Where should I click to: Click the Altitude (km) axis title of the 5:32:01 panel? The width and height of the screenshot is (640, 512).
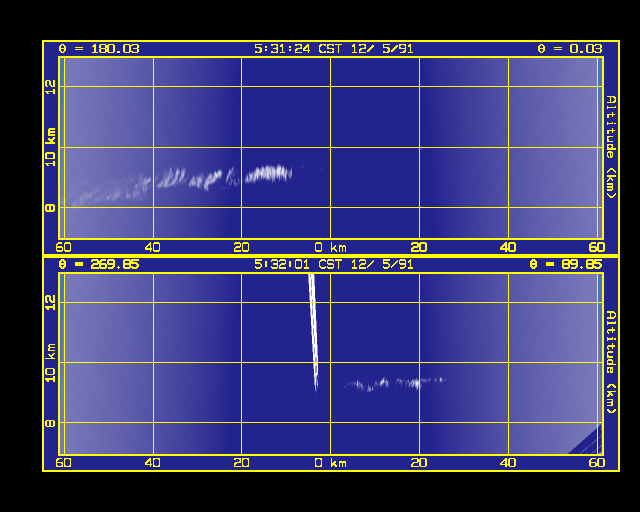click(x=611, y=362)
